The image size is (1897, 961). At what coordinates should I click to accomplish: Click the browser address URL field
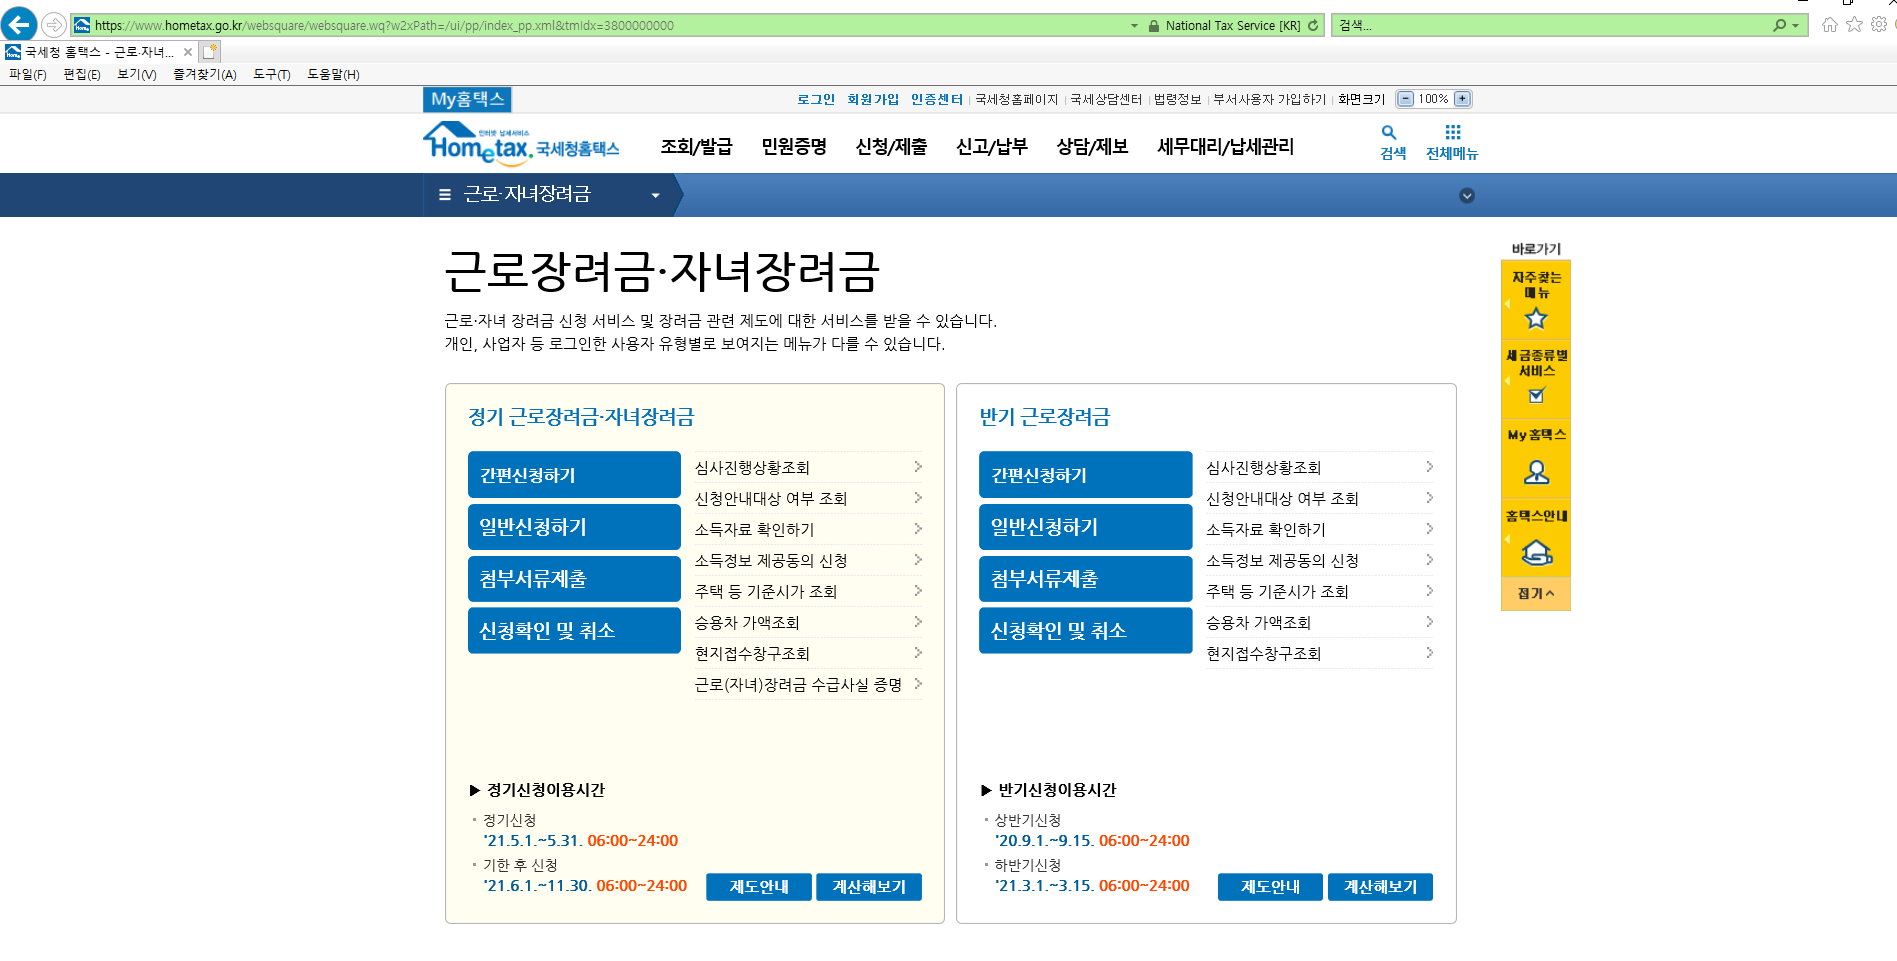click(x=600, y=26)
